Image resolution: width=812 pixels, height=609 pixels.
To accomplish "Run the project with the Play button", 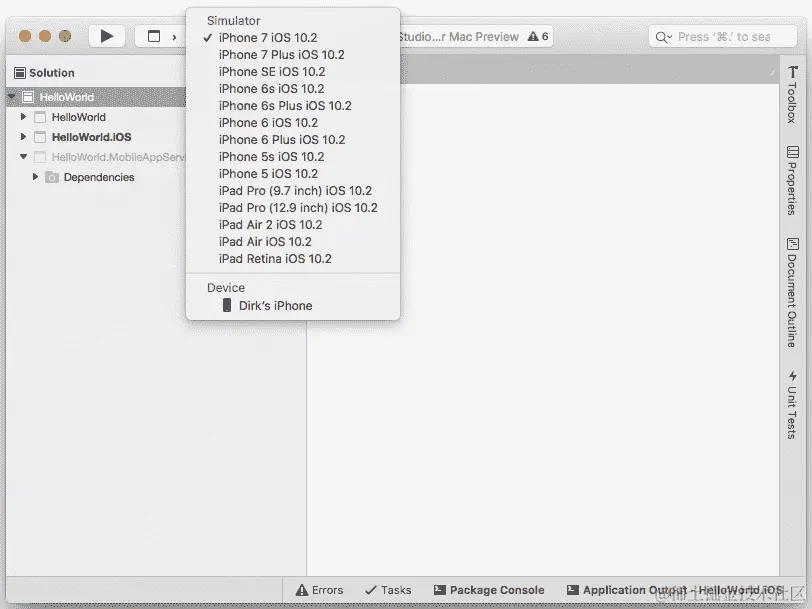I will 107,36.
